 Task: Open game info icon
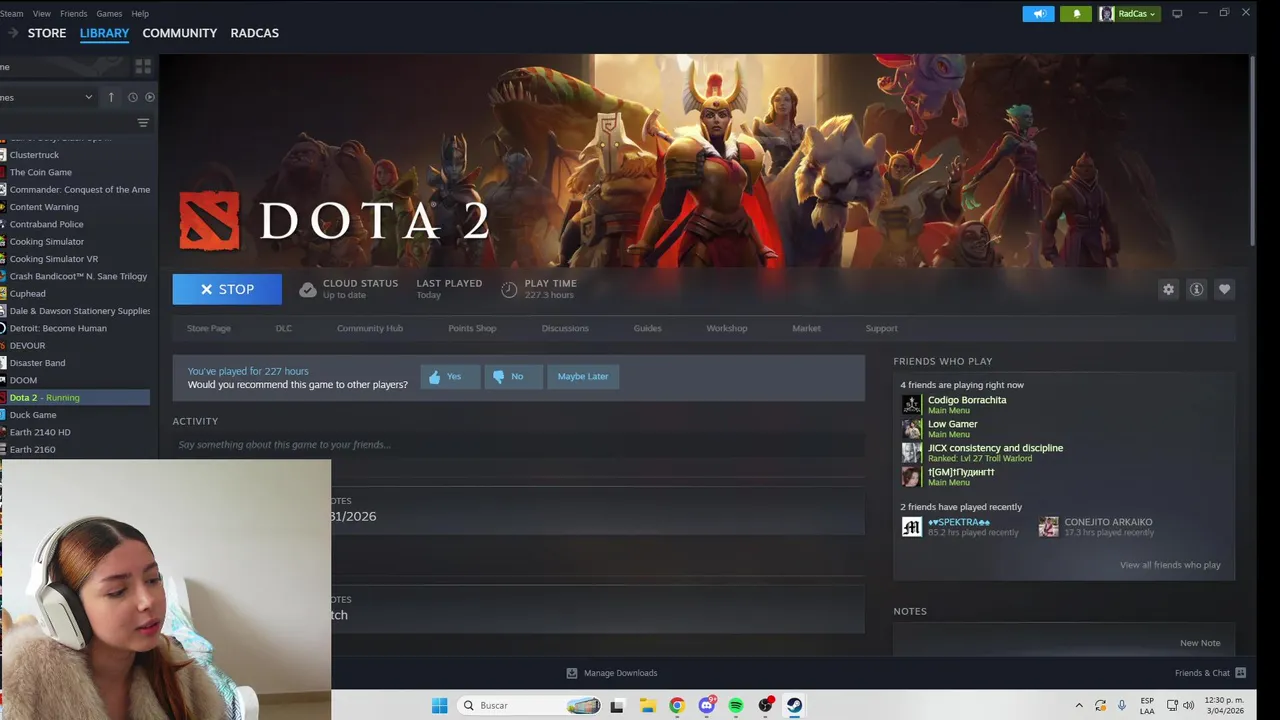tap(1196, 289)
